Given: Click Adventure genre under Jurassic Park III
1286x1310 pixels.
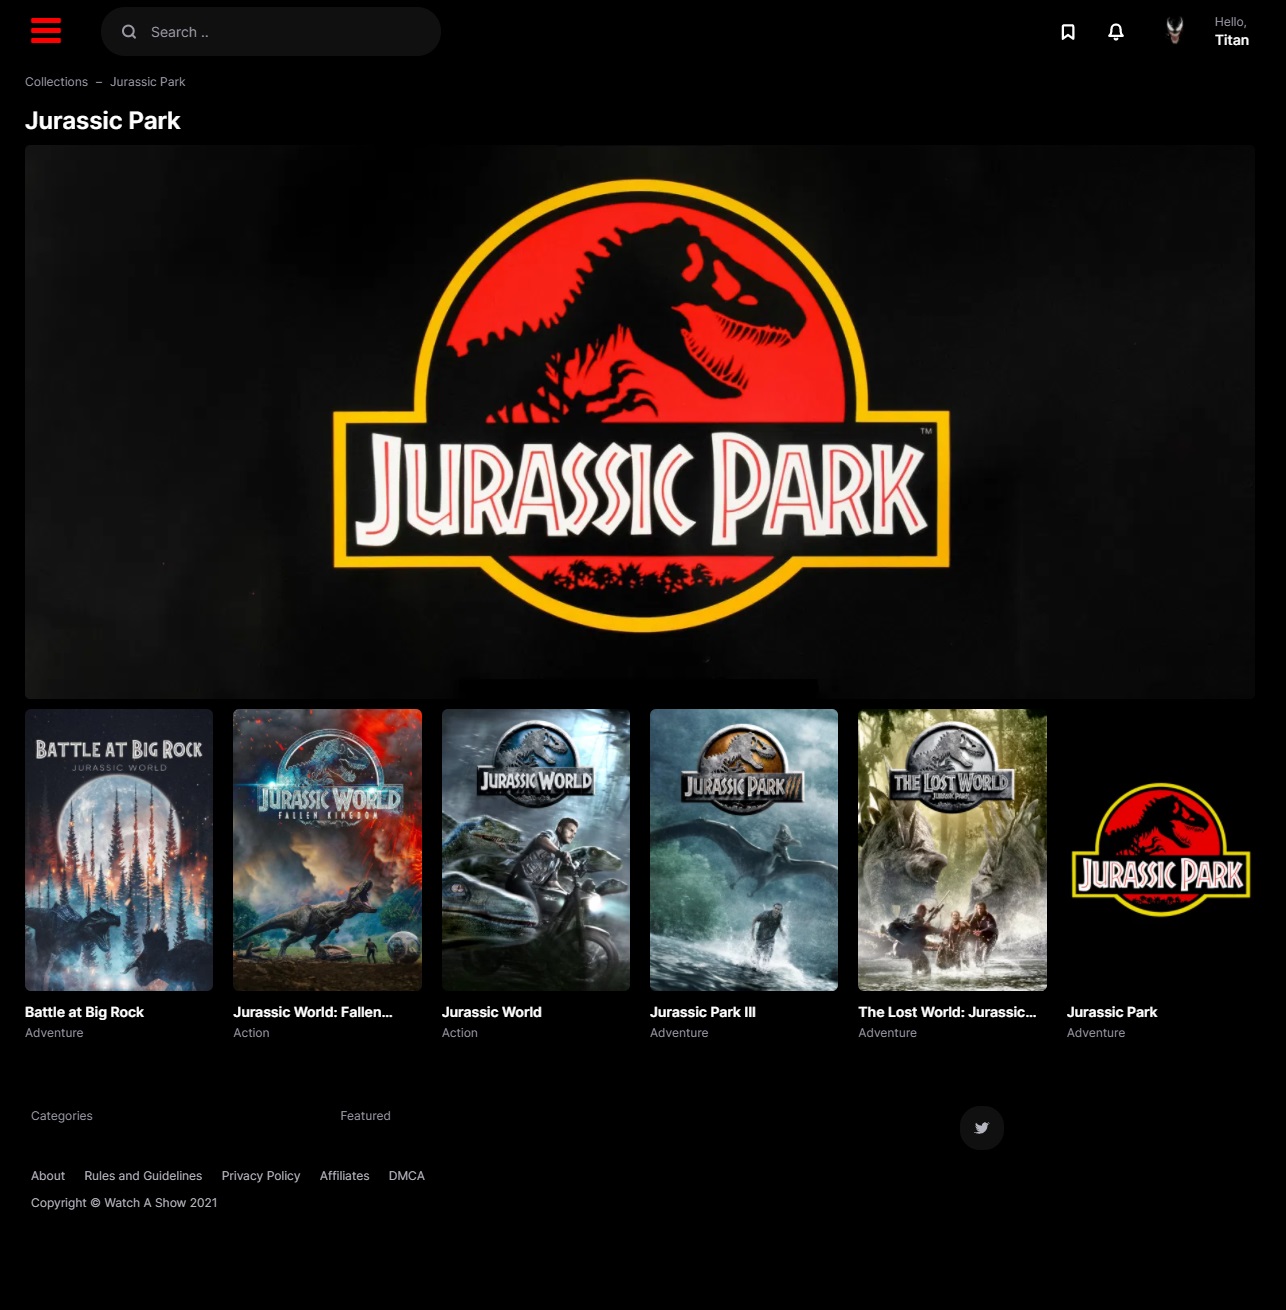Looking at the screenshot, I should coord(679,1033).
